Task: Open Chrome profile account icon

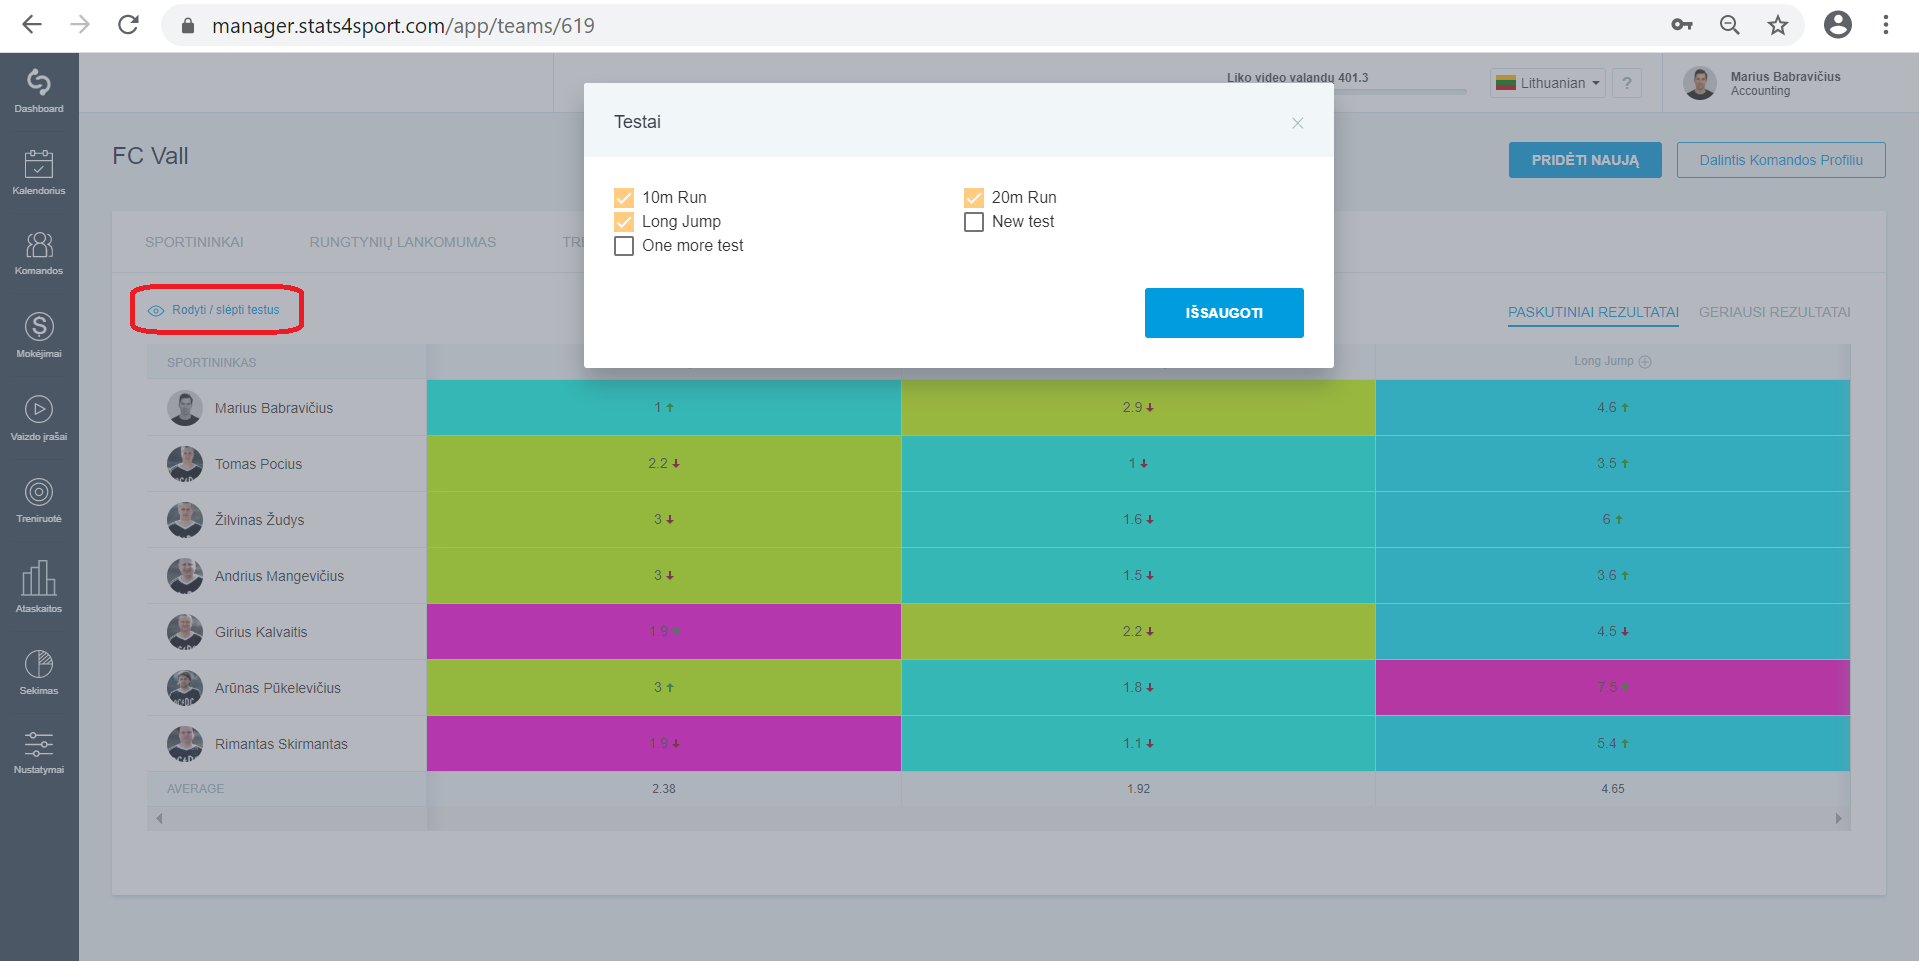Action: 1838,25
